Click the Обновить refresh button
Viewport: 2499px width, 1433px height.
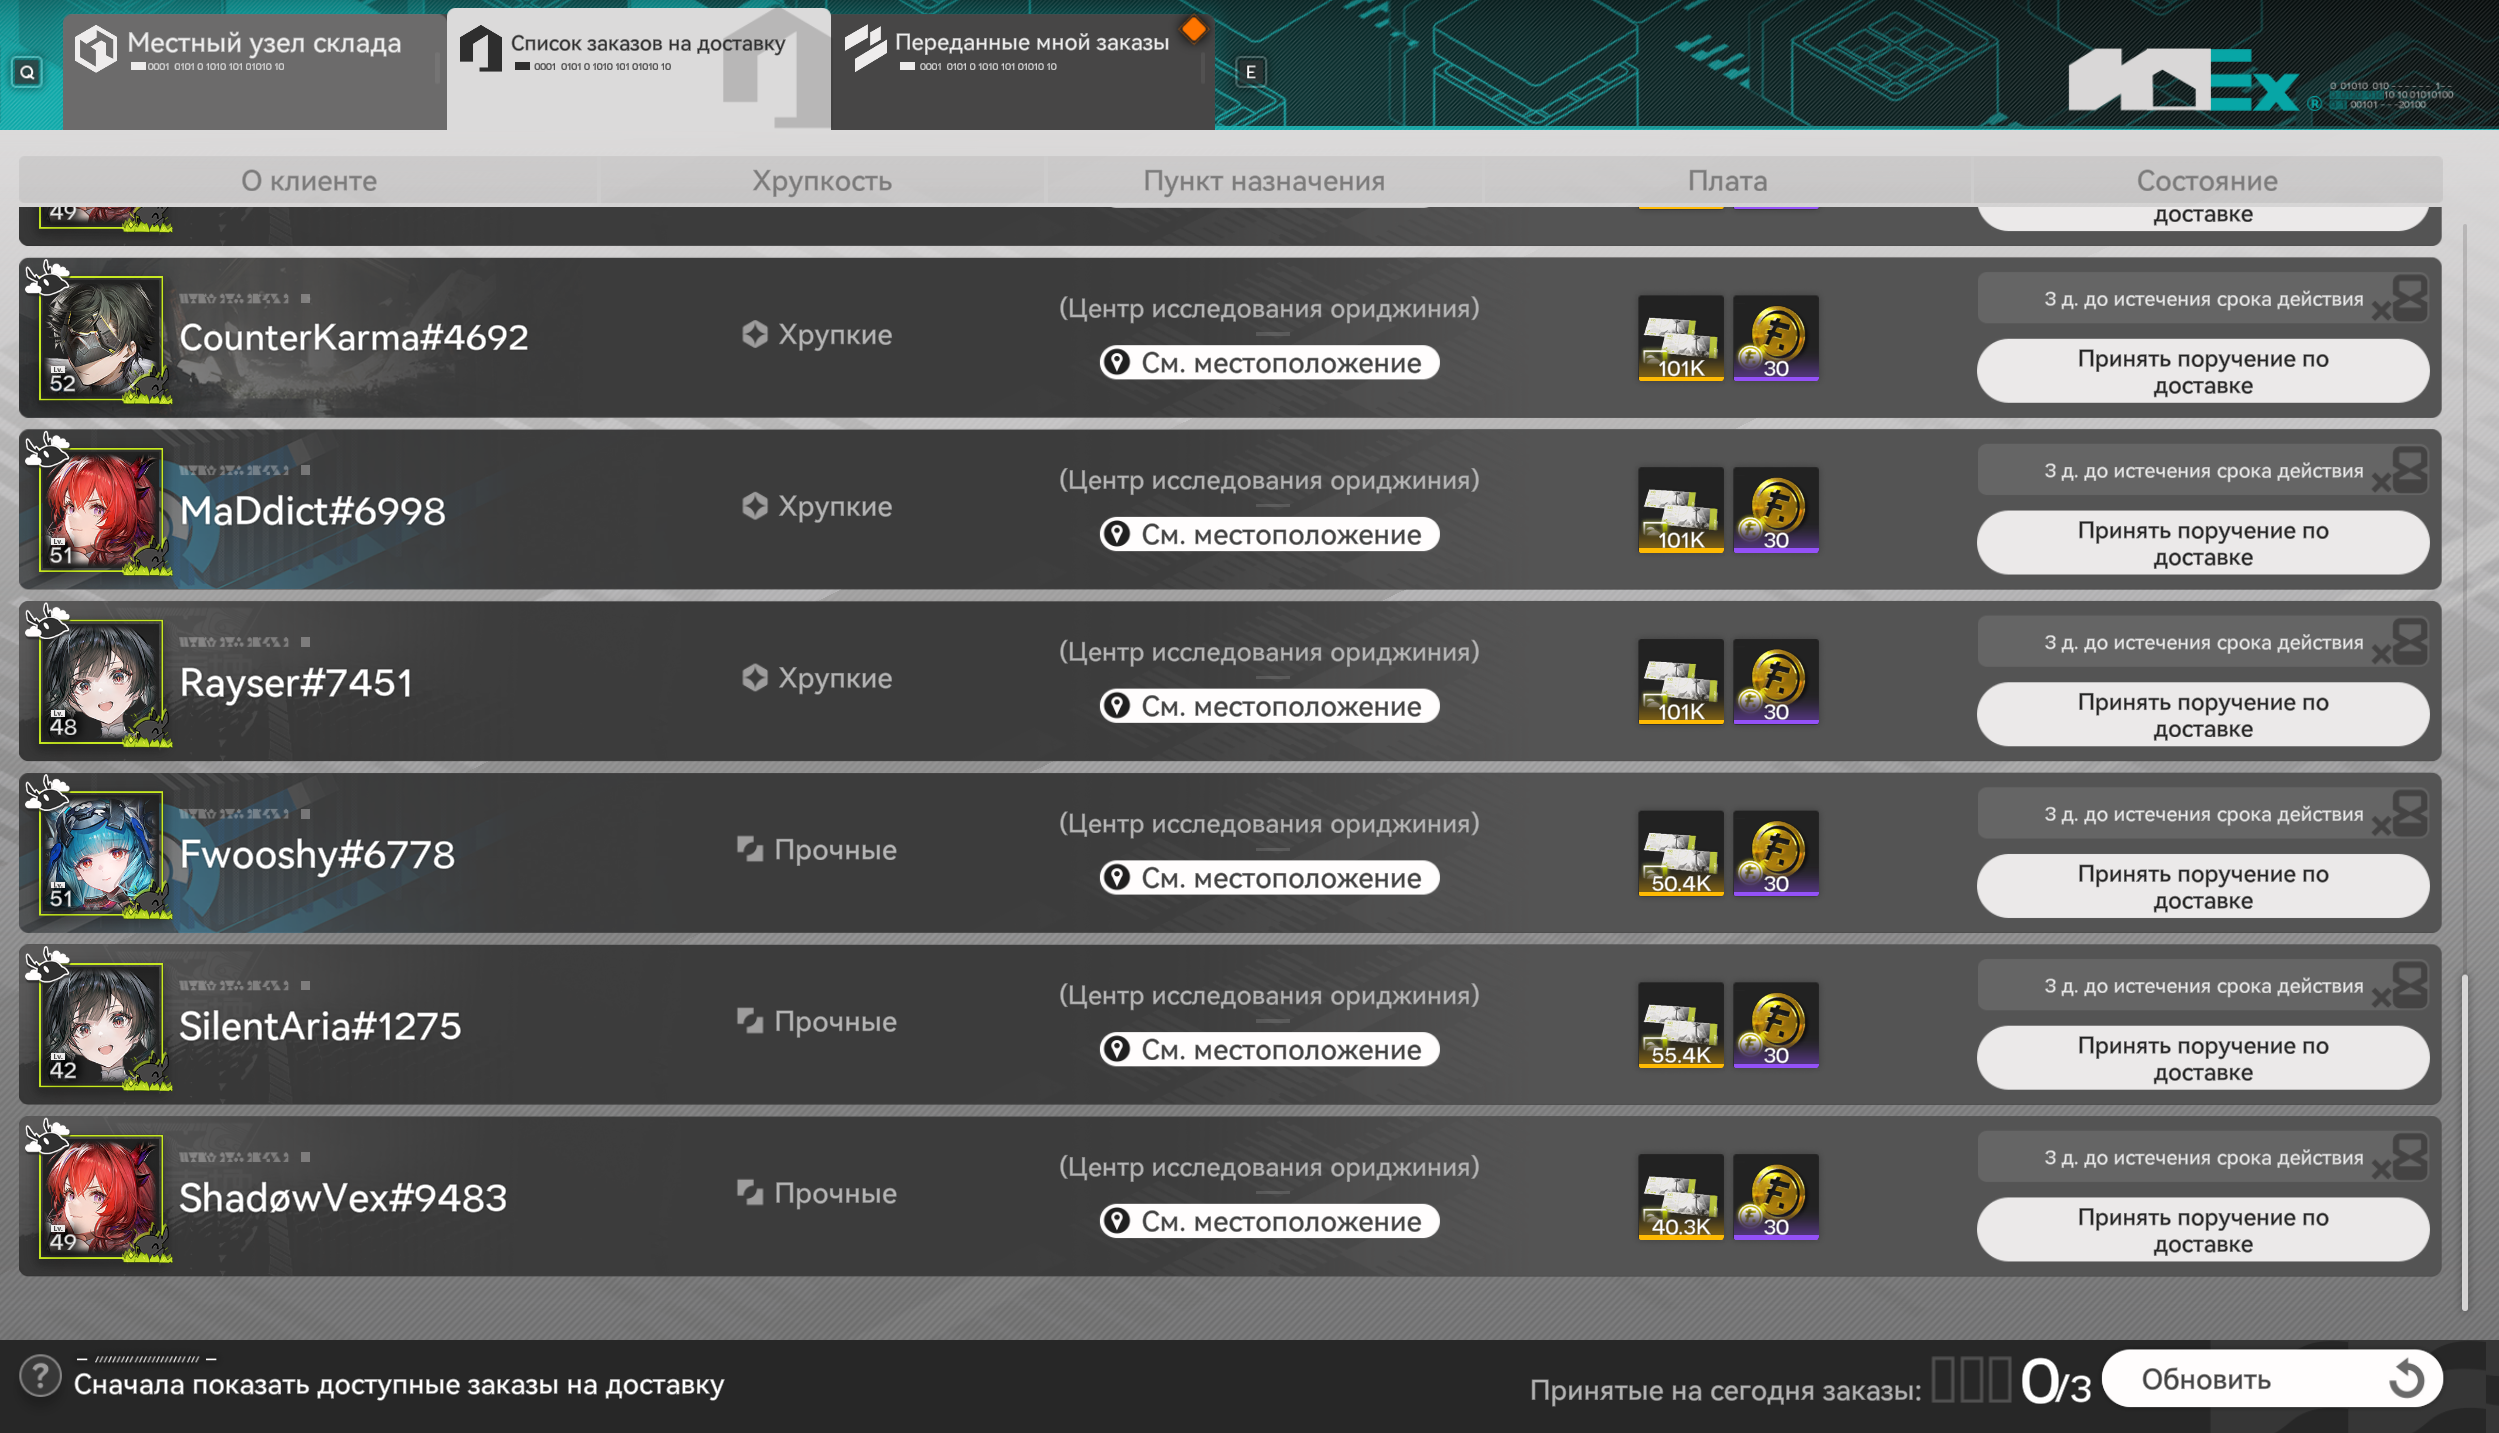pyautogui.click(x=2272, y=1379)
